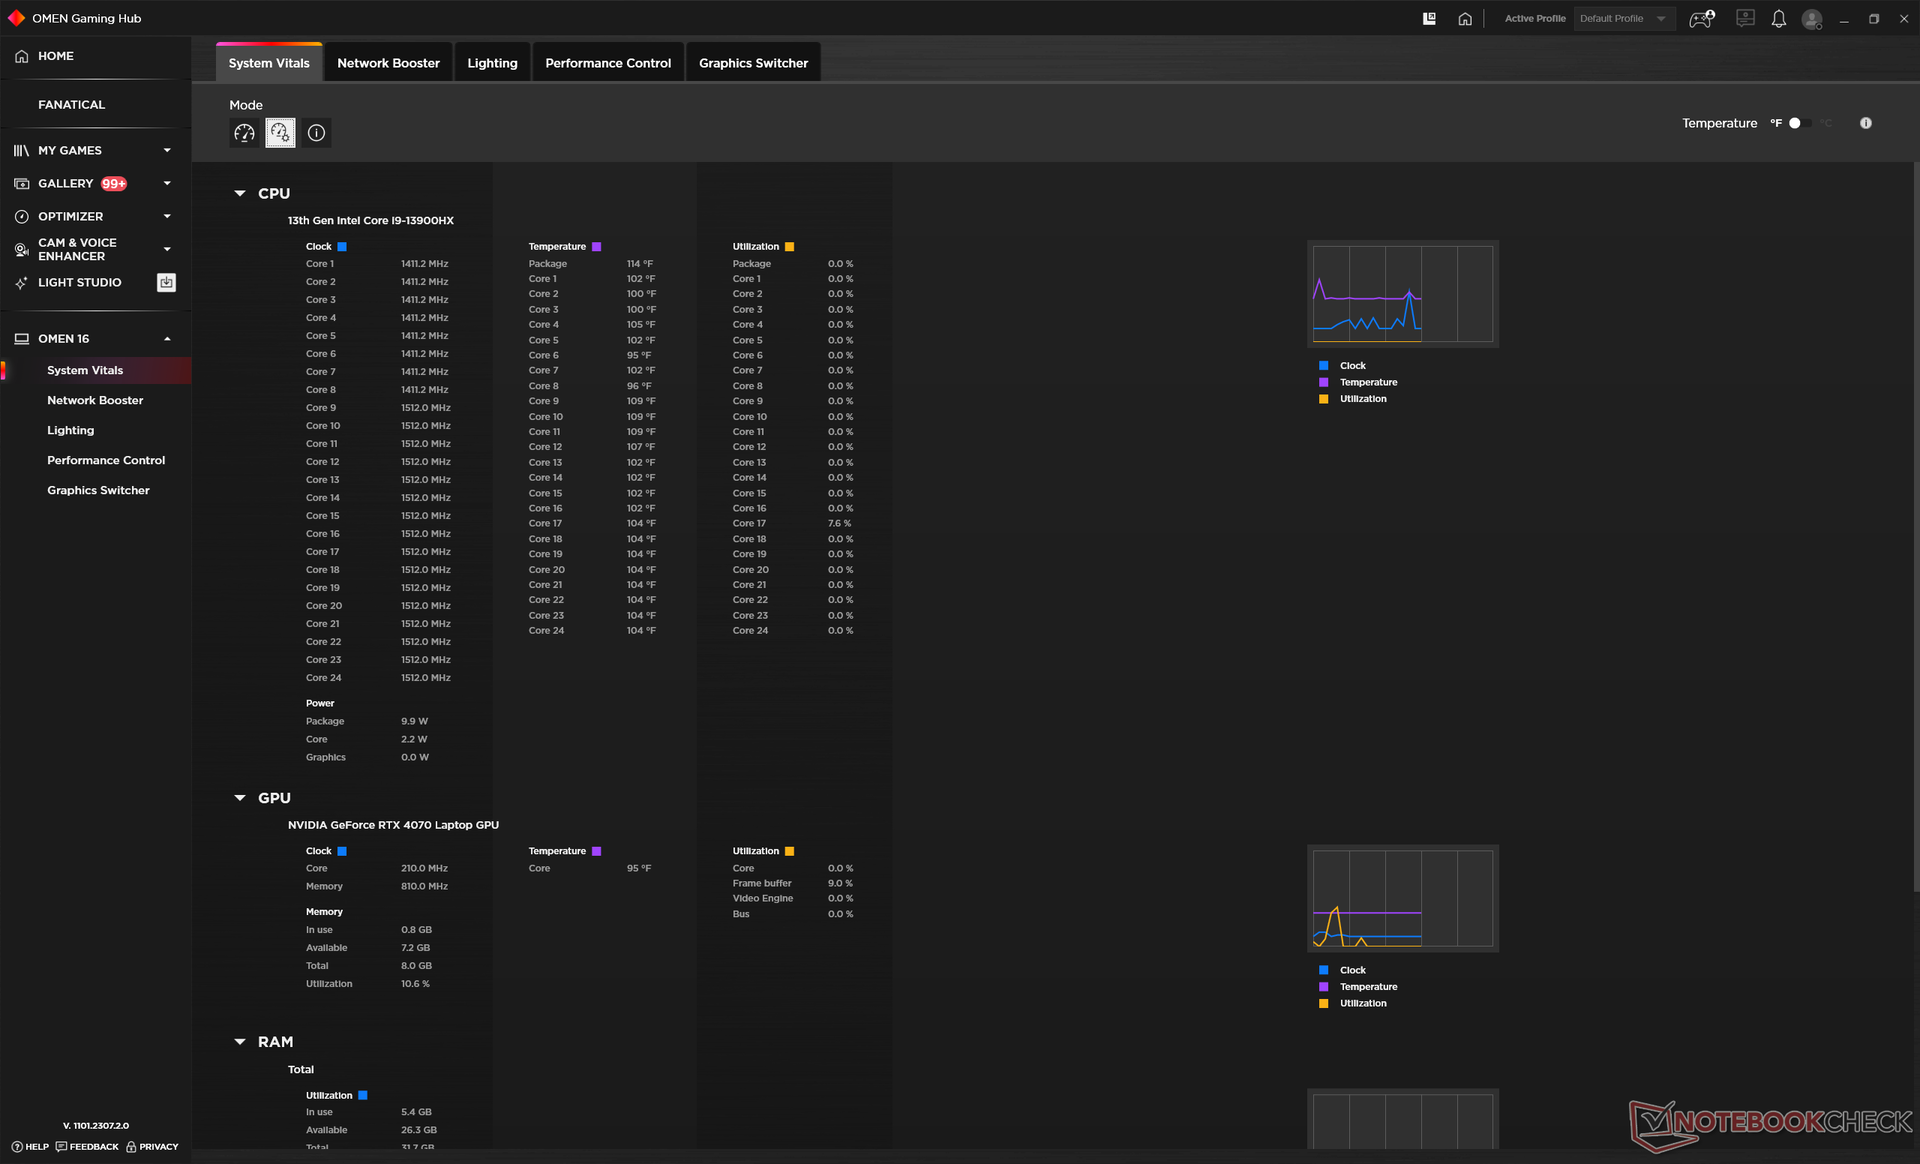1920x1164 pixels.
Task: Open the game controller icon
Action: (x=1701, y=19)
